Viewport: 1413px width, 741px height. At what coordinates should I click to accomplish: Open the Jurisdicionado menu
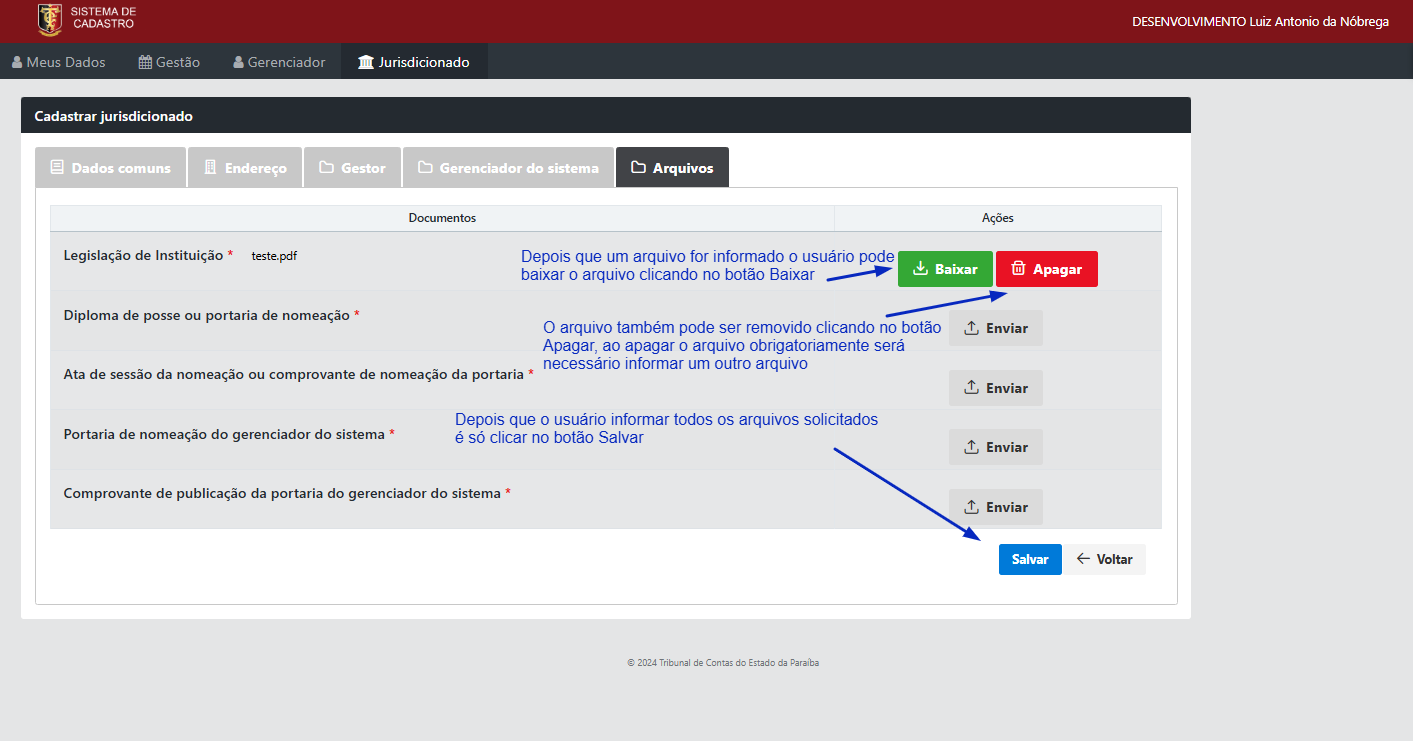414,62
